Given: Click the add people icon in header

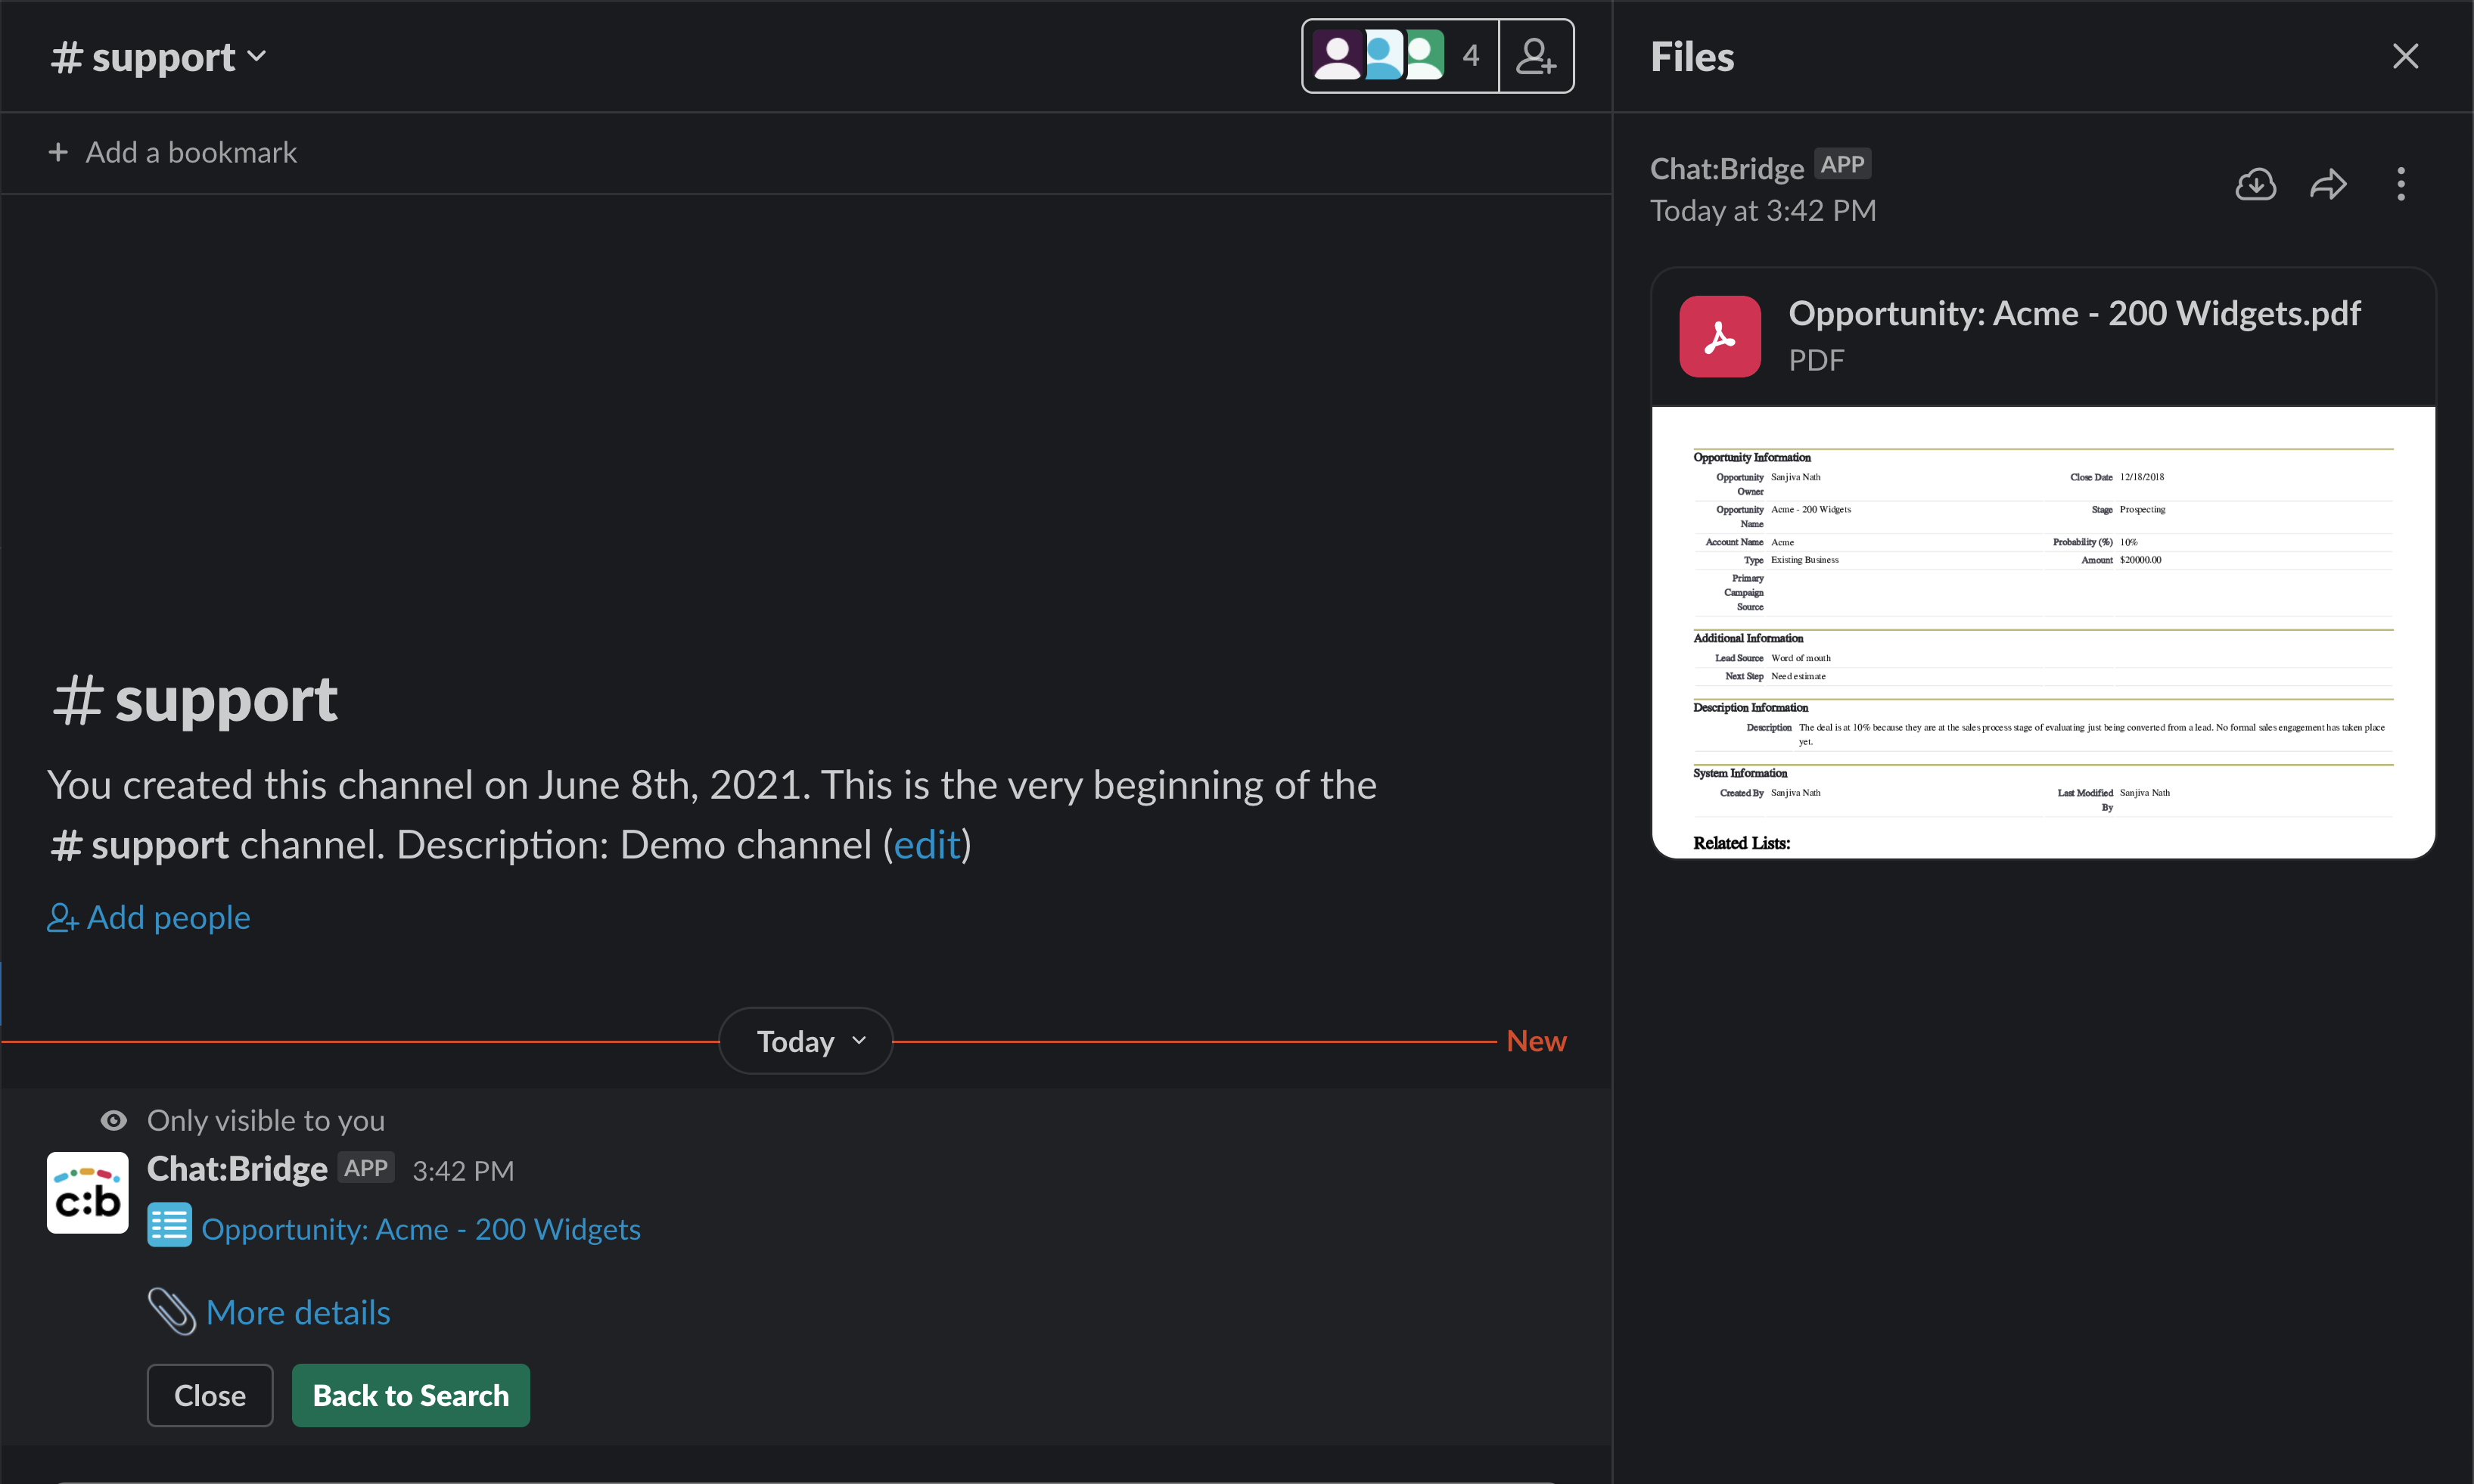Looking at the screenshot, I should point(1535,56).
